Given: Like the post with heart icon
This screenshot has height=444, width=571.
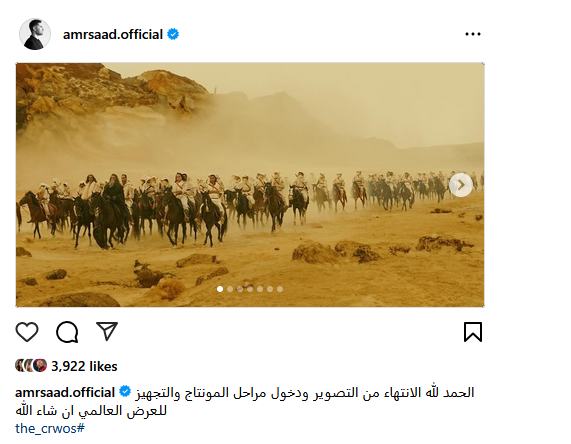Looking at the screenshot, I should point(27,332).
